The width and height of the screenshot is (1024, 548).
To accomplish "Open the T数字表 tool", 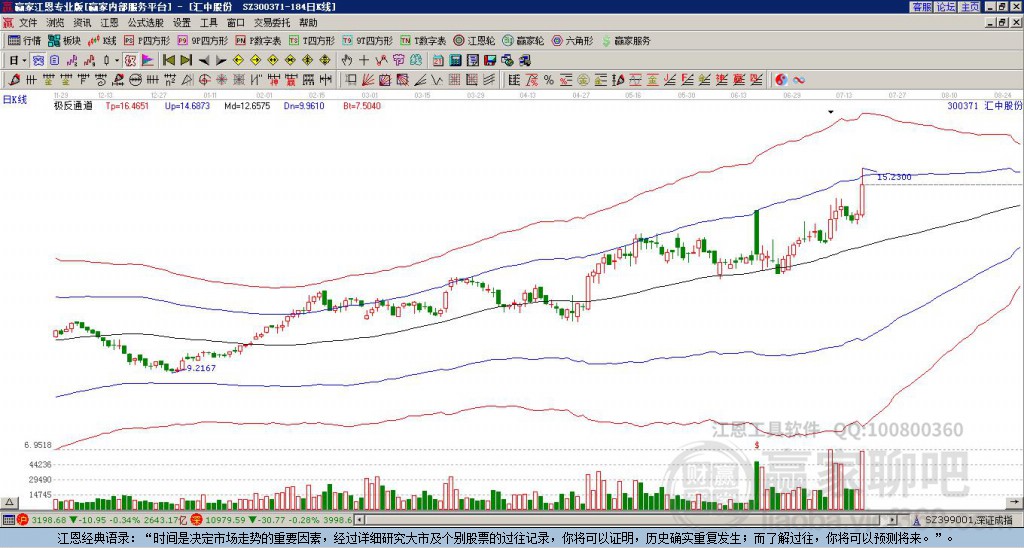I will [423, 40].
